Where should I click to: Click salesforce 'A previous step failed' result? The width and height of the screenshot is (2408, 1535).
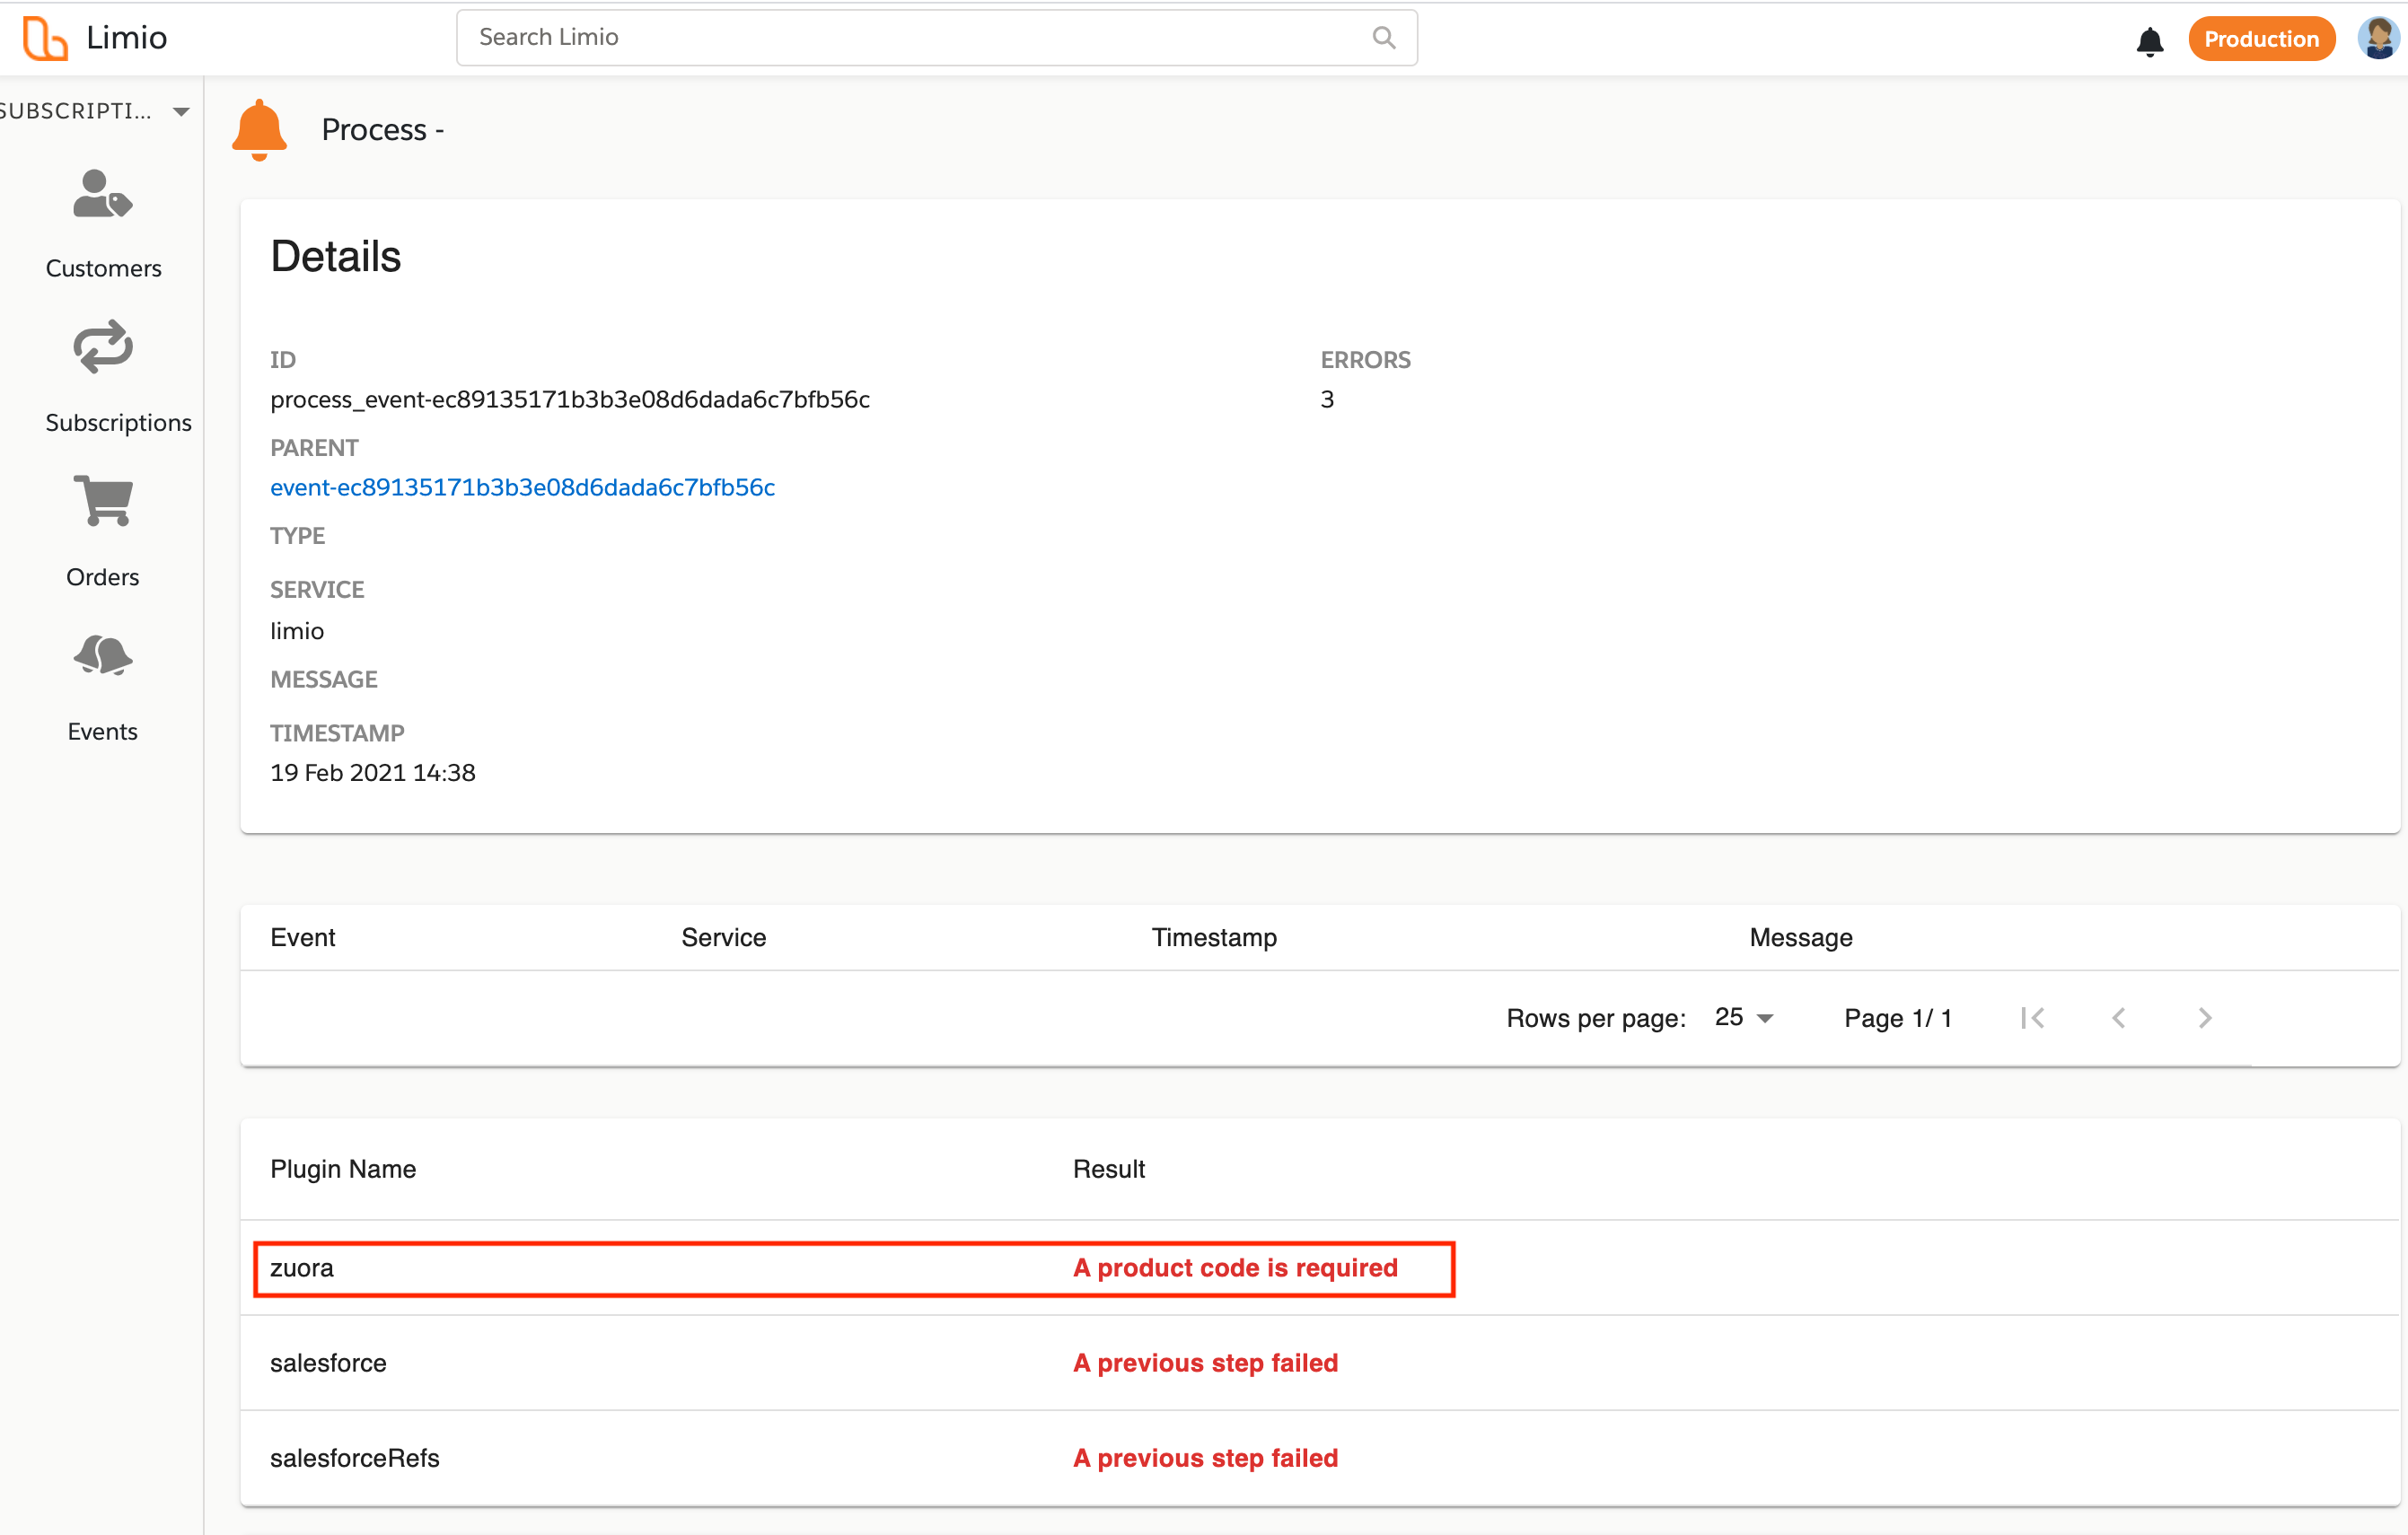[x=1205, y=1363]
